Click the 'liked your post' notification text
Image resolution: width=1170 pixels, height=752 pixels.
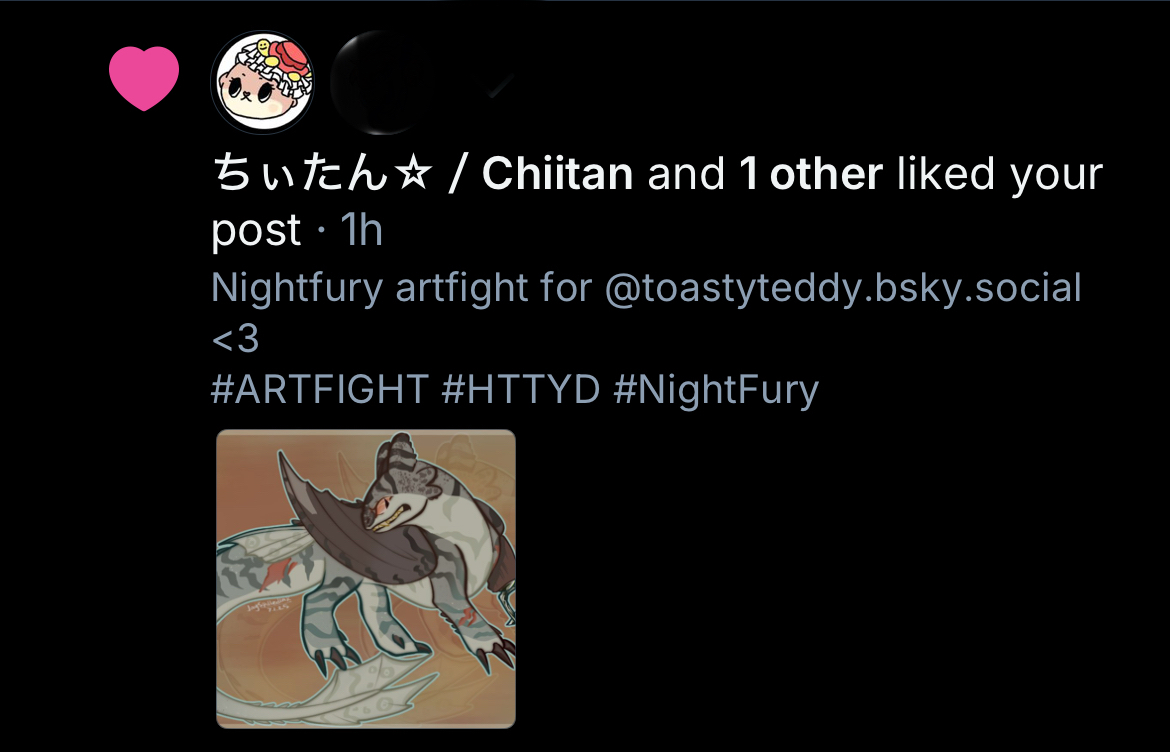coord(999,173)
